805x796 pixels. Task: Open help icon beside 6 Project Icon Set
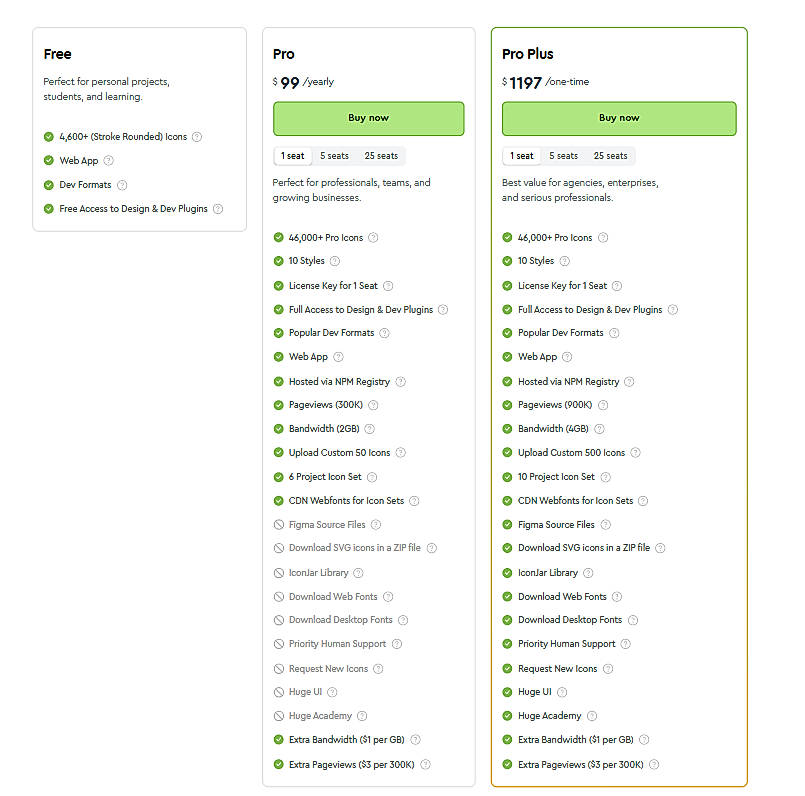click(372, 477)
